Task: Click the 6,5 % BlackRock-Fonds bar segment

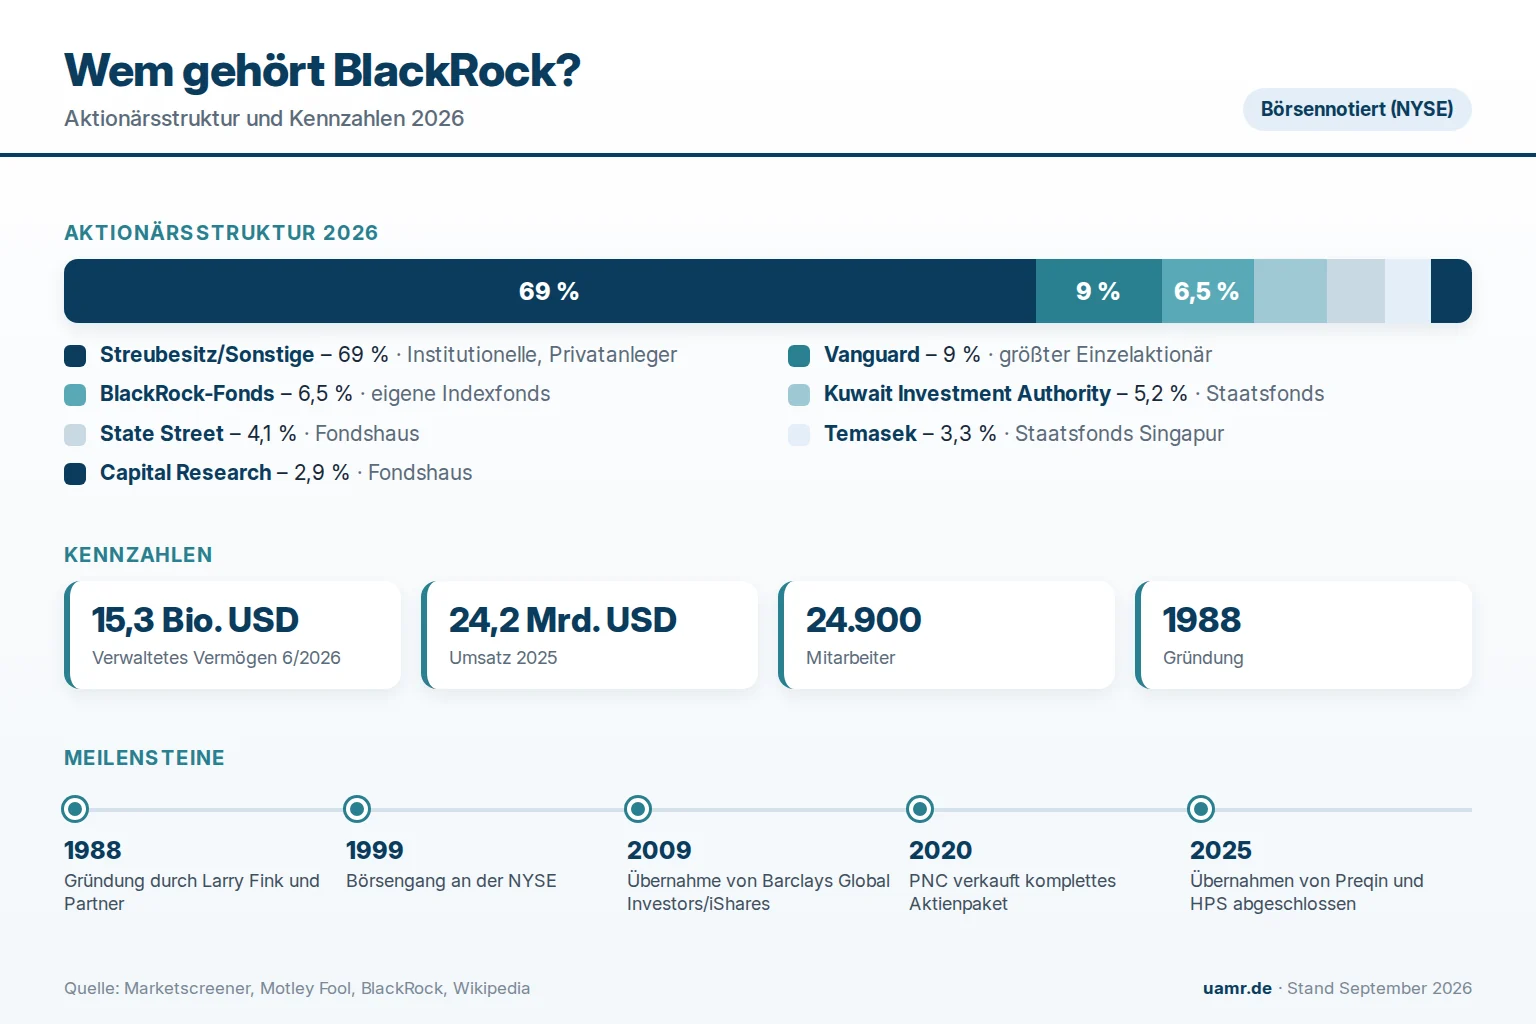Action: (1208, 291)
